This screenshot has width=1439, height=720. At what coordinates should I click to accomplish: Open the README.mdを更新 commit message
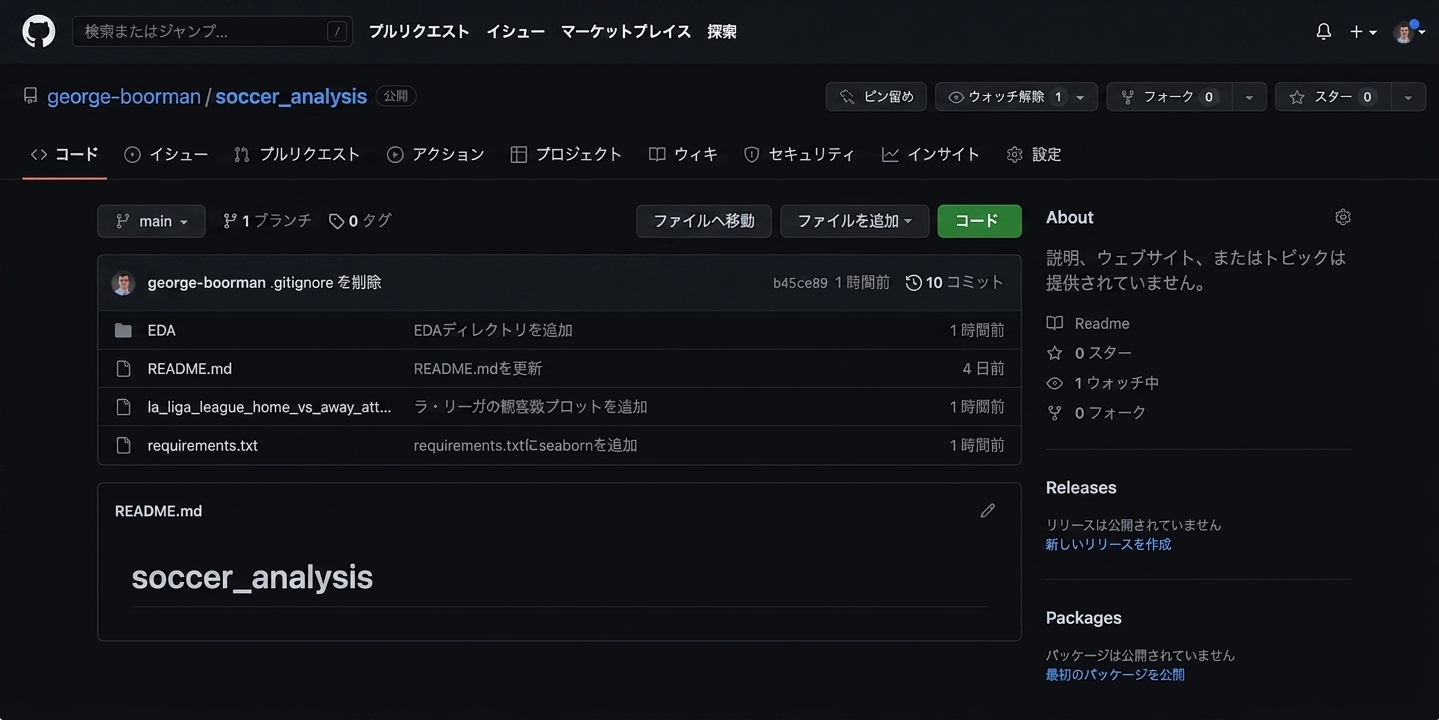478,369
